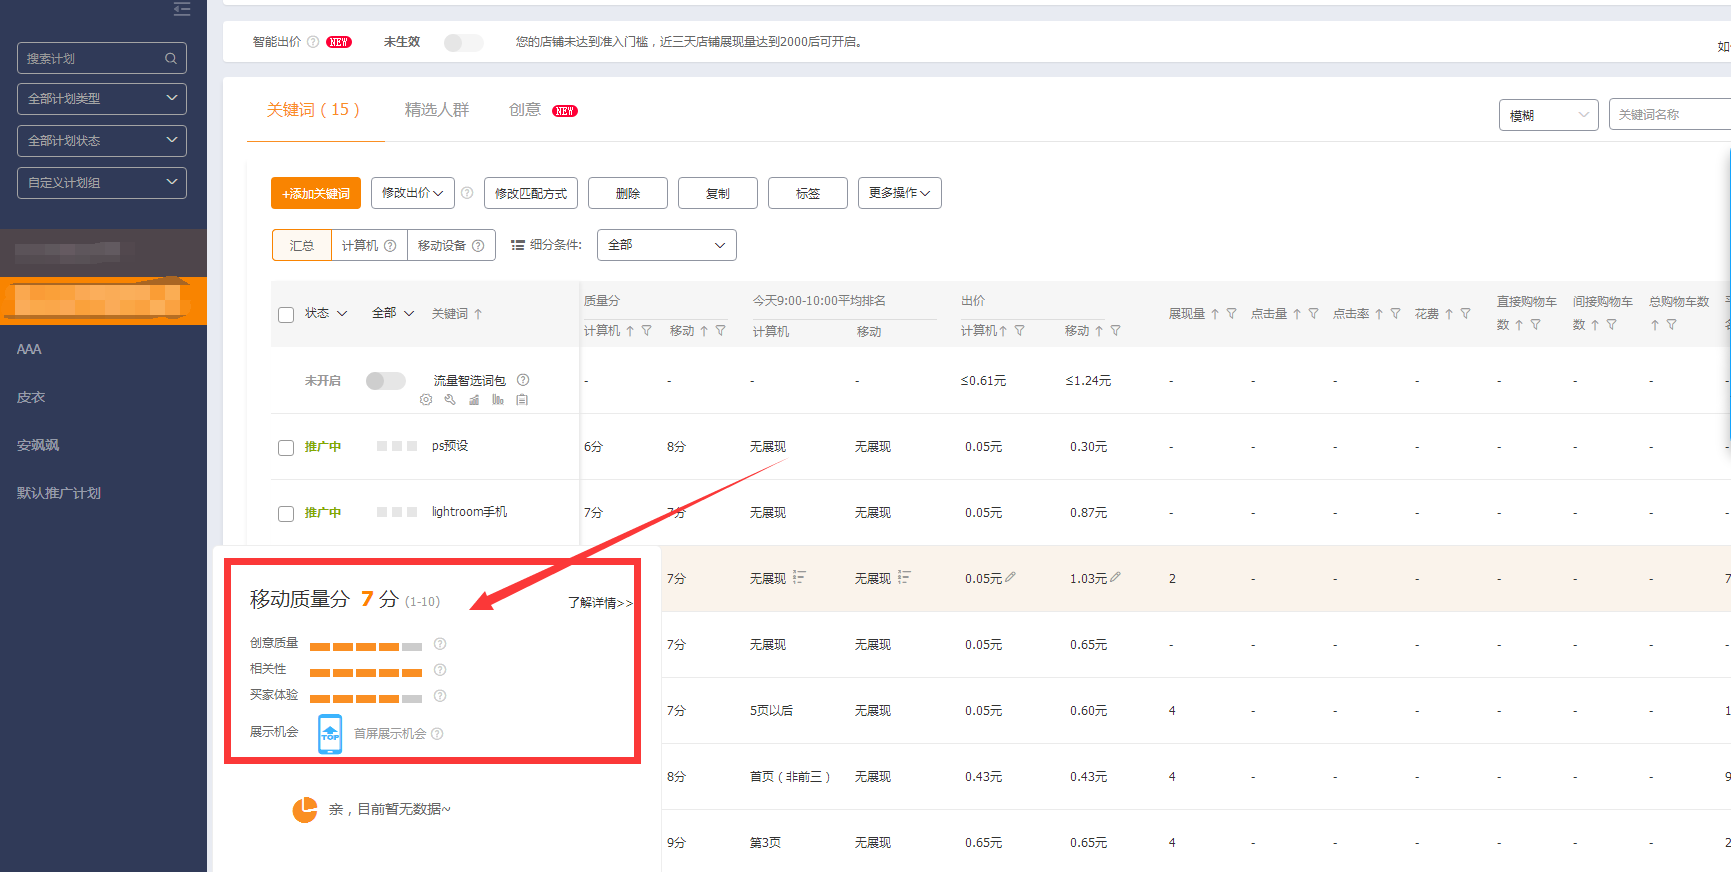Open the 细分条件 全部 dropdown
The width and height of the screenshot is (1731, 872).
pos(666,245)
